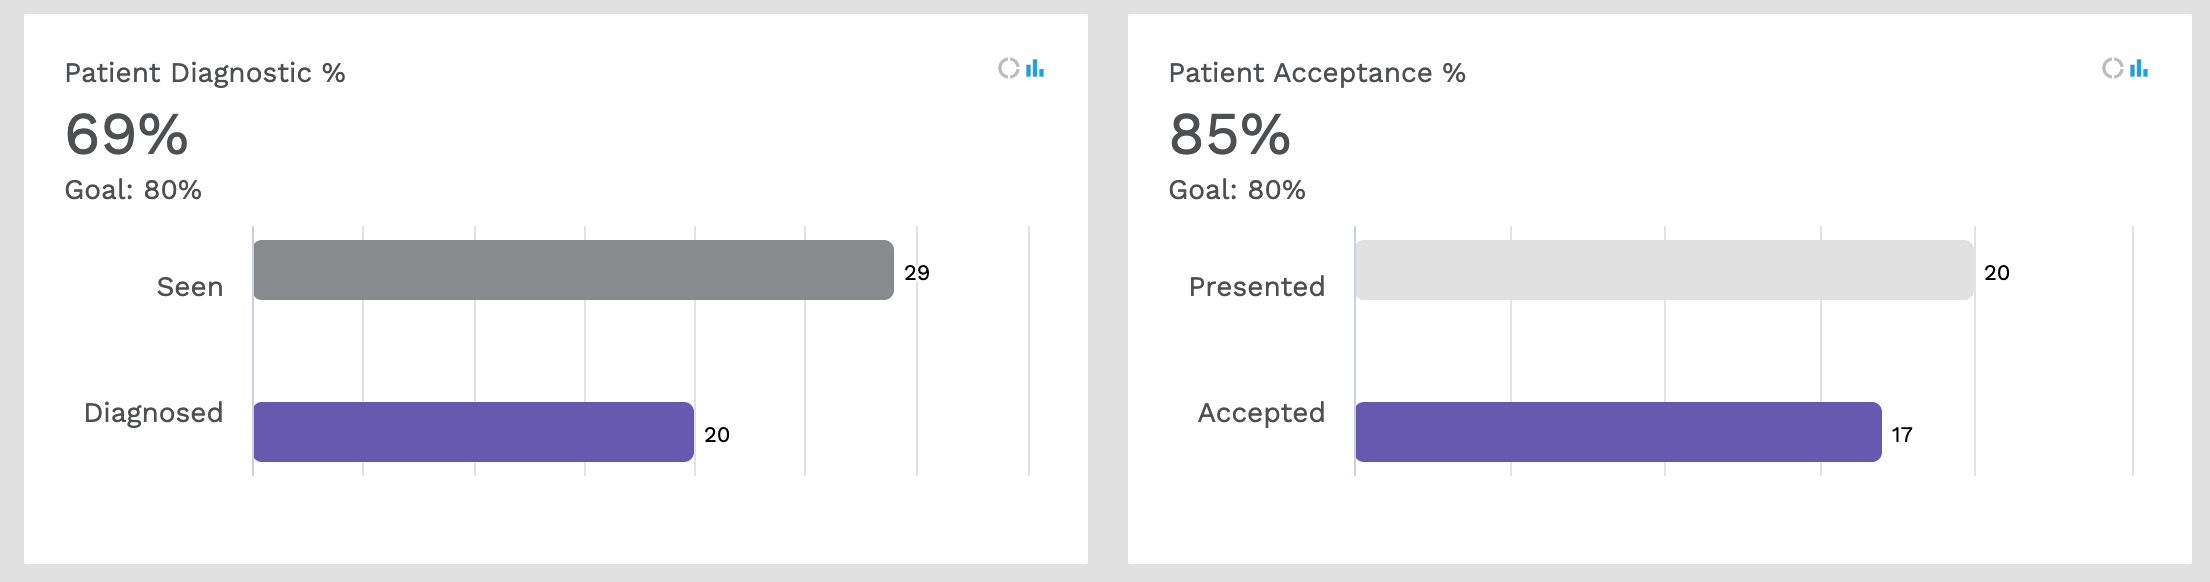The height and width of the screenshot is (582, 2210).
Task: Select bar chart view on Patient Diagnostic card
Action: [1035, 68]
